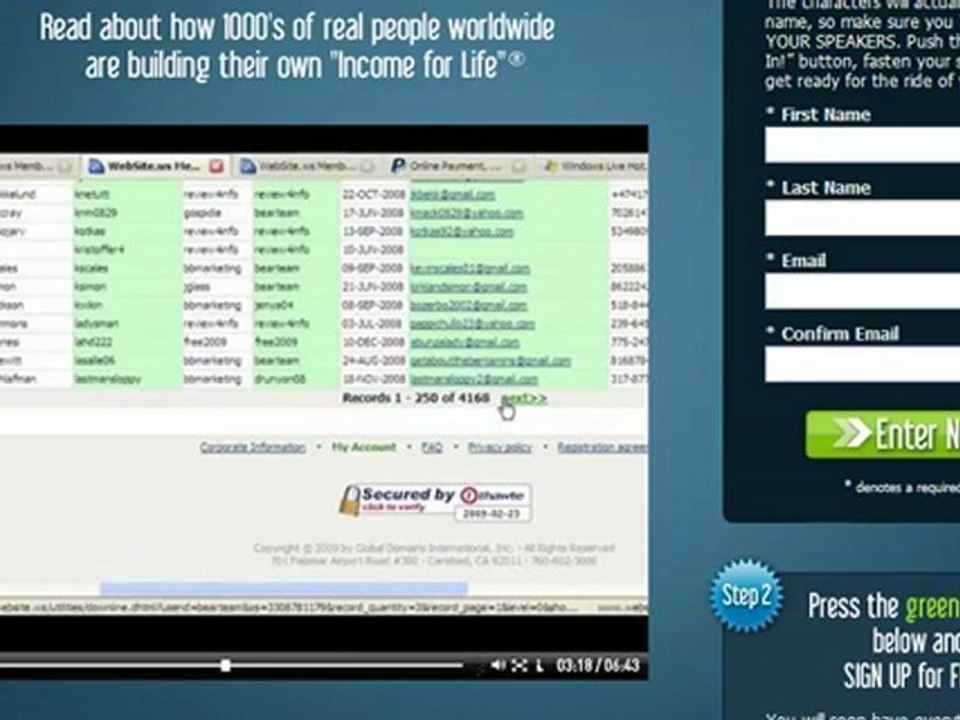Click the date 13-SEP-2008
The height and width of the screenshot is (720, 960).
tap(373, 231)
